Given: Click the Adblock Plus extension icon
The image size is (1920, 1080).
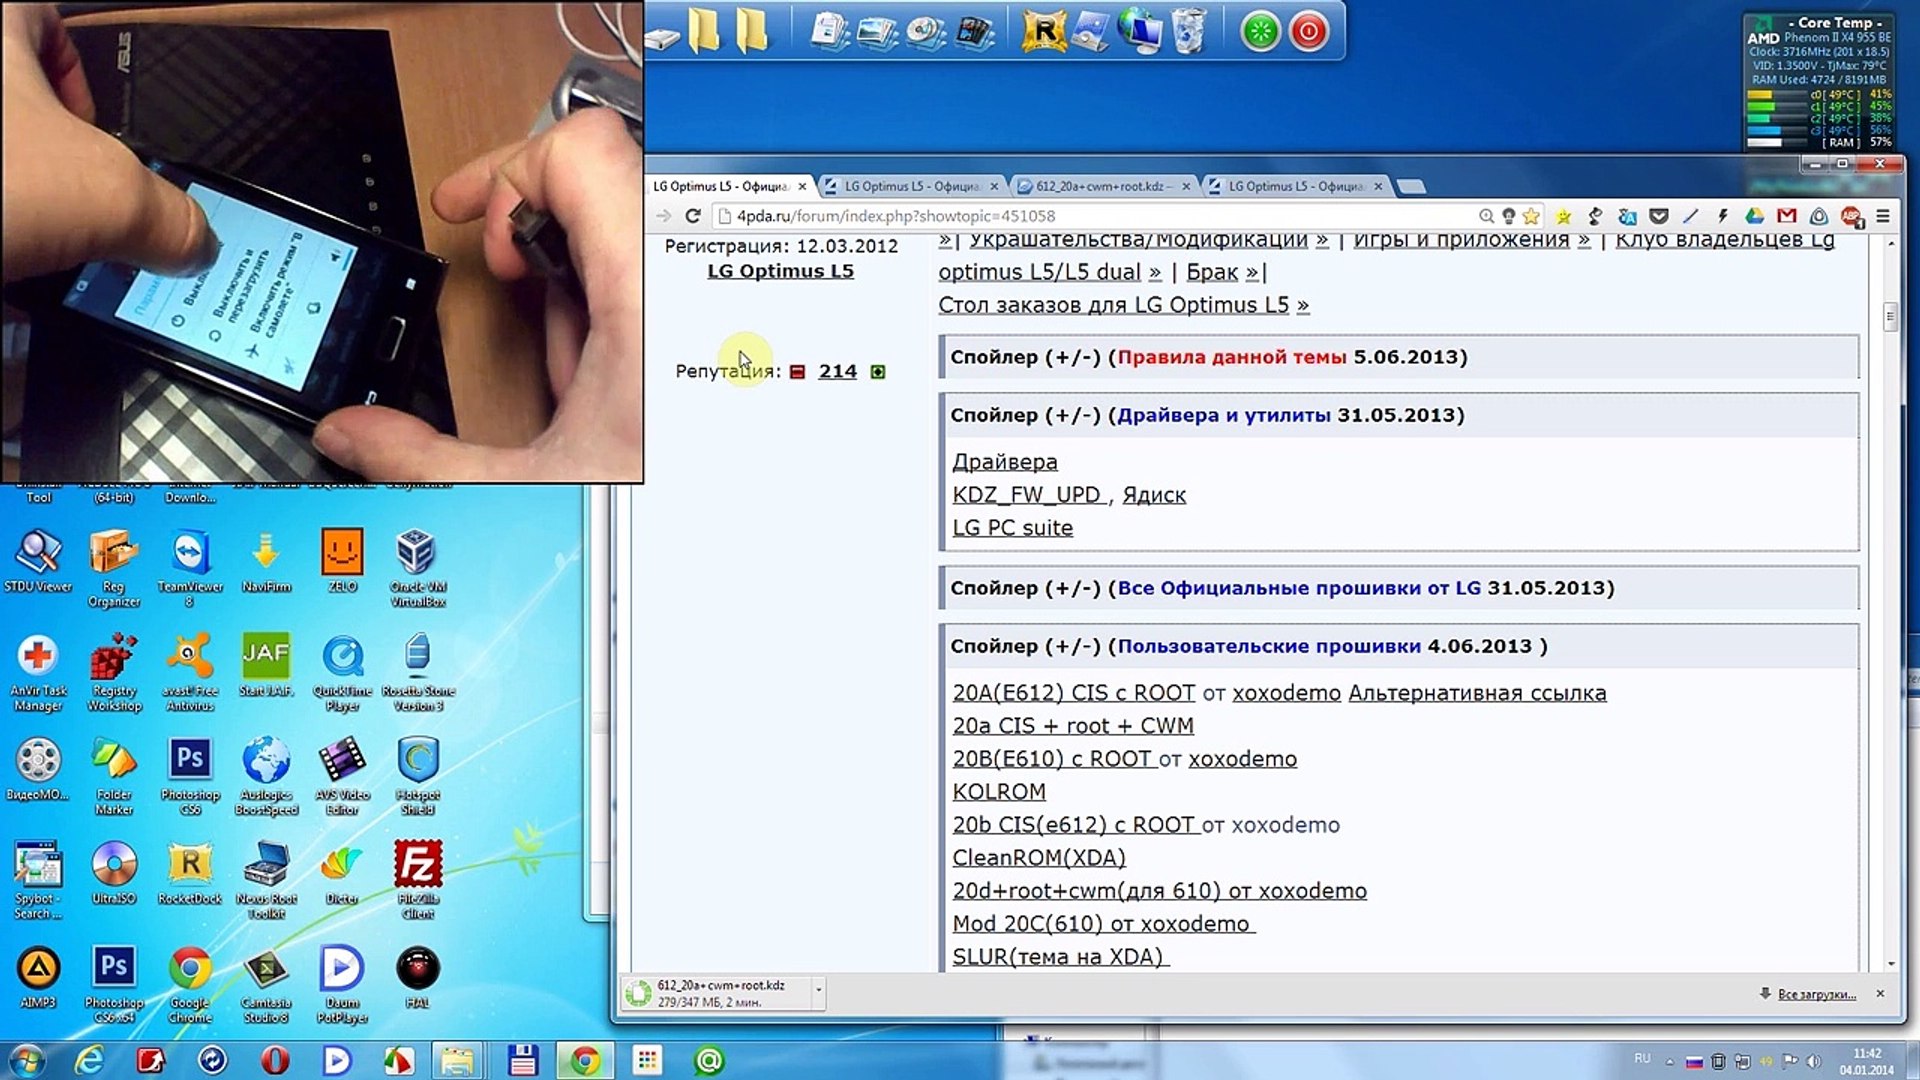Looking at the screenshot, I should pyautogui.click(x=1851, y=216).
